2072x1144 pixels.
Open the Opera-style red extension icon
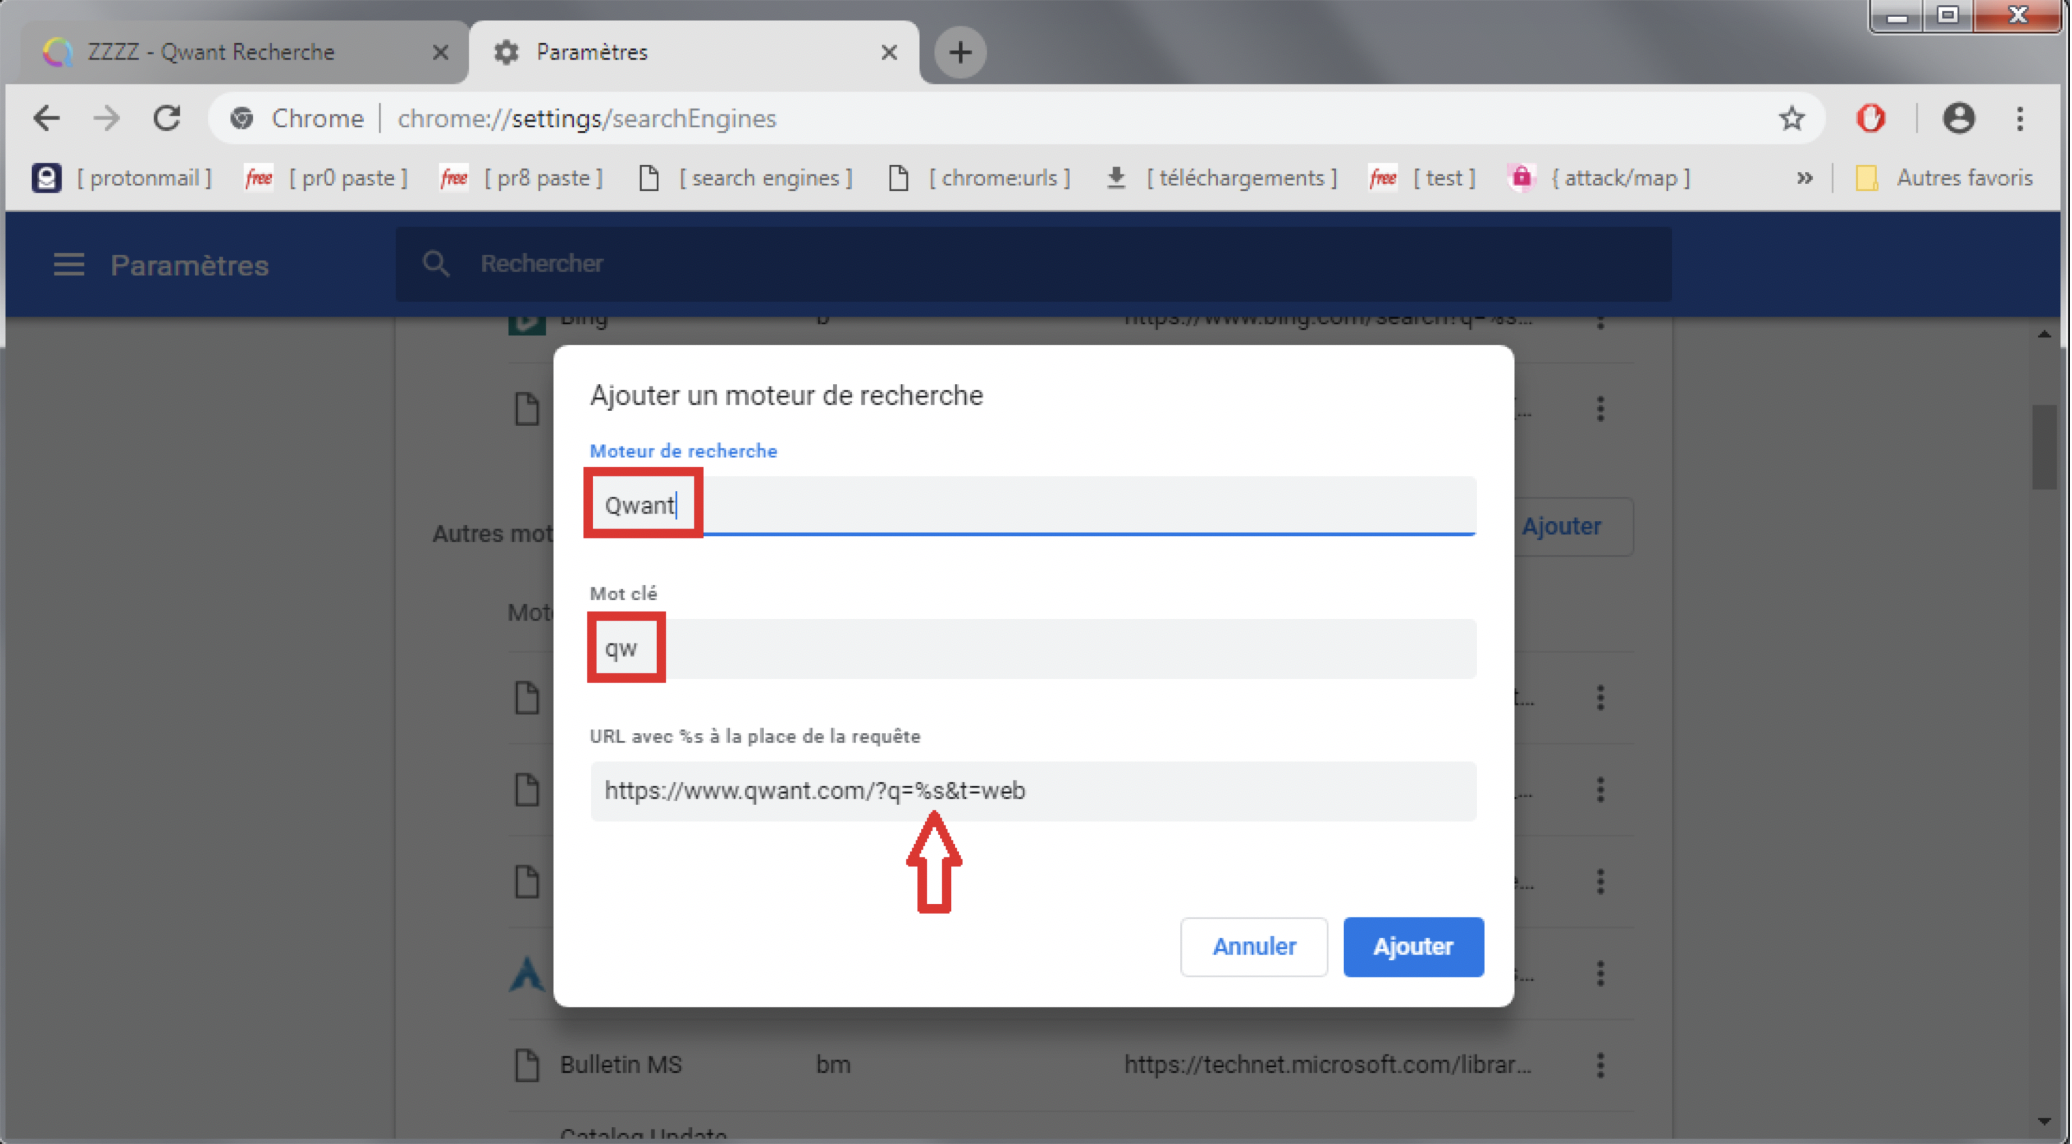(x=1871, y=118)
